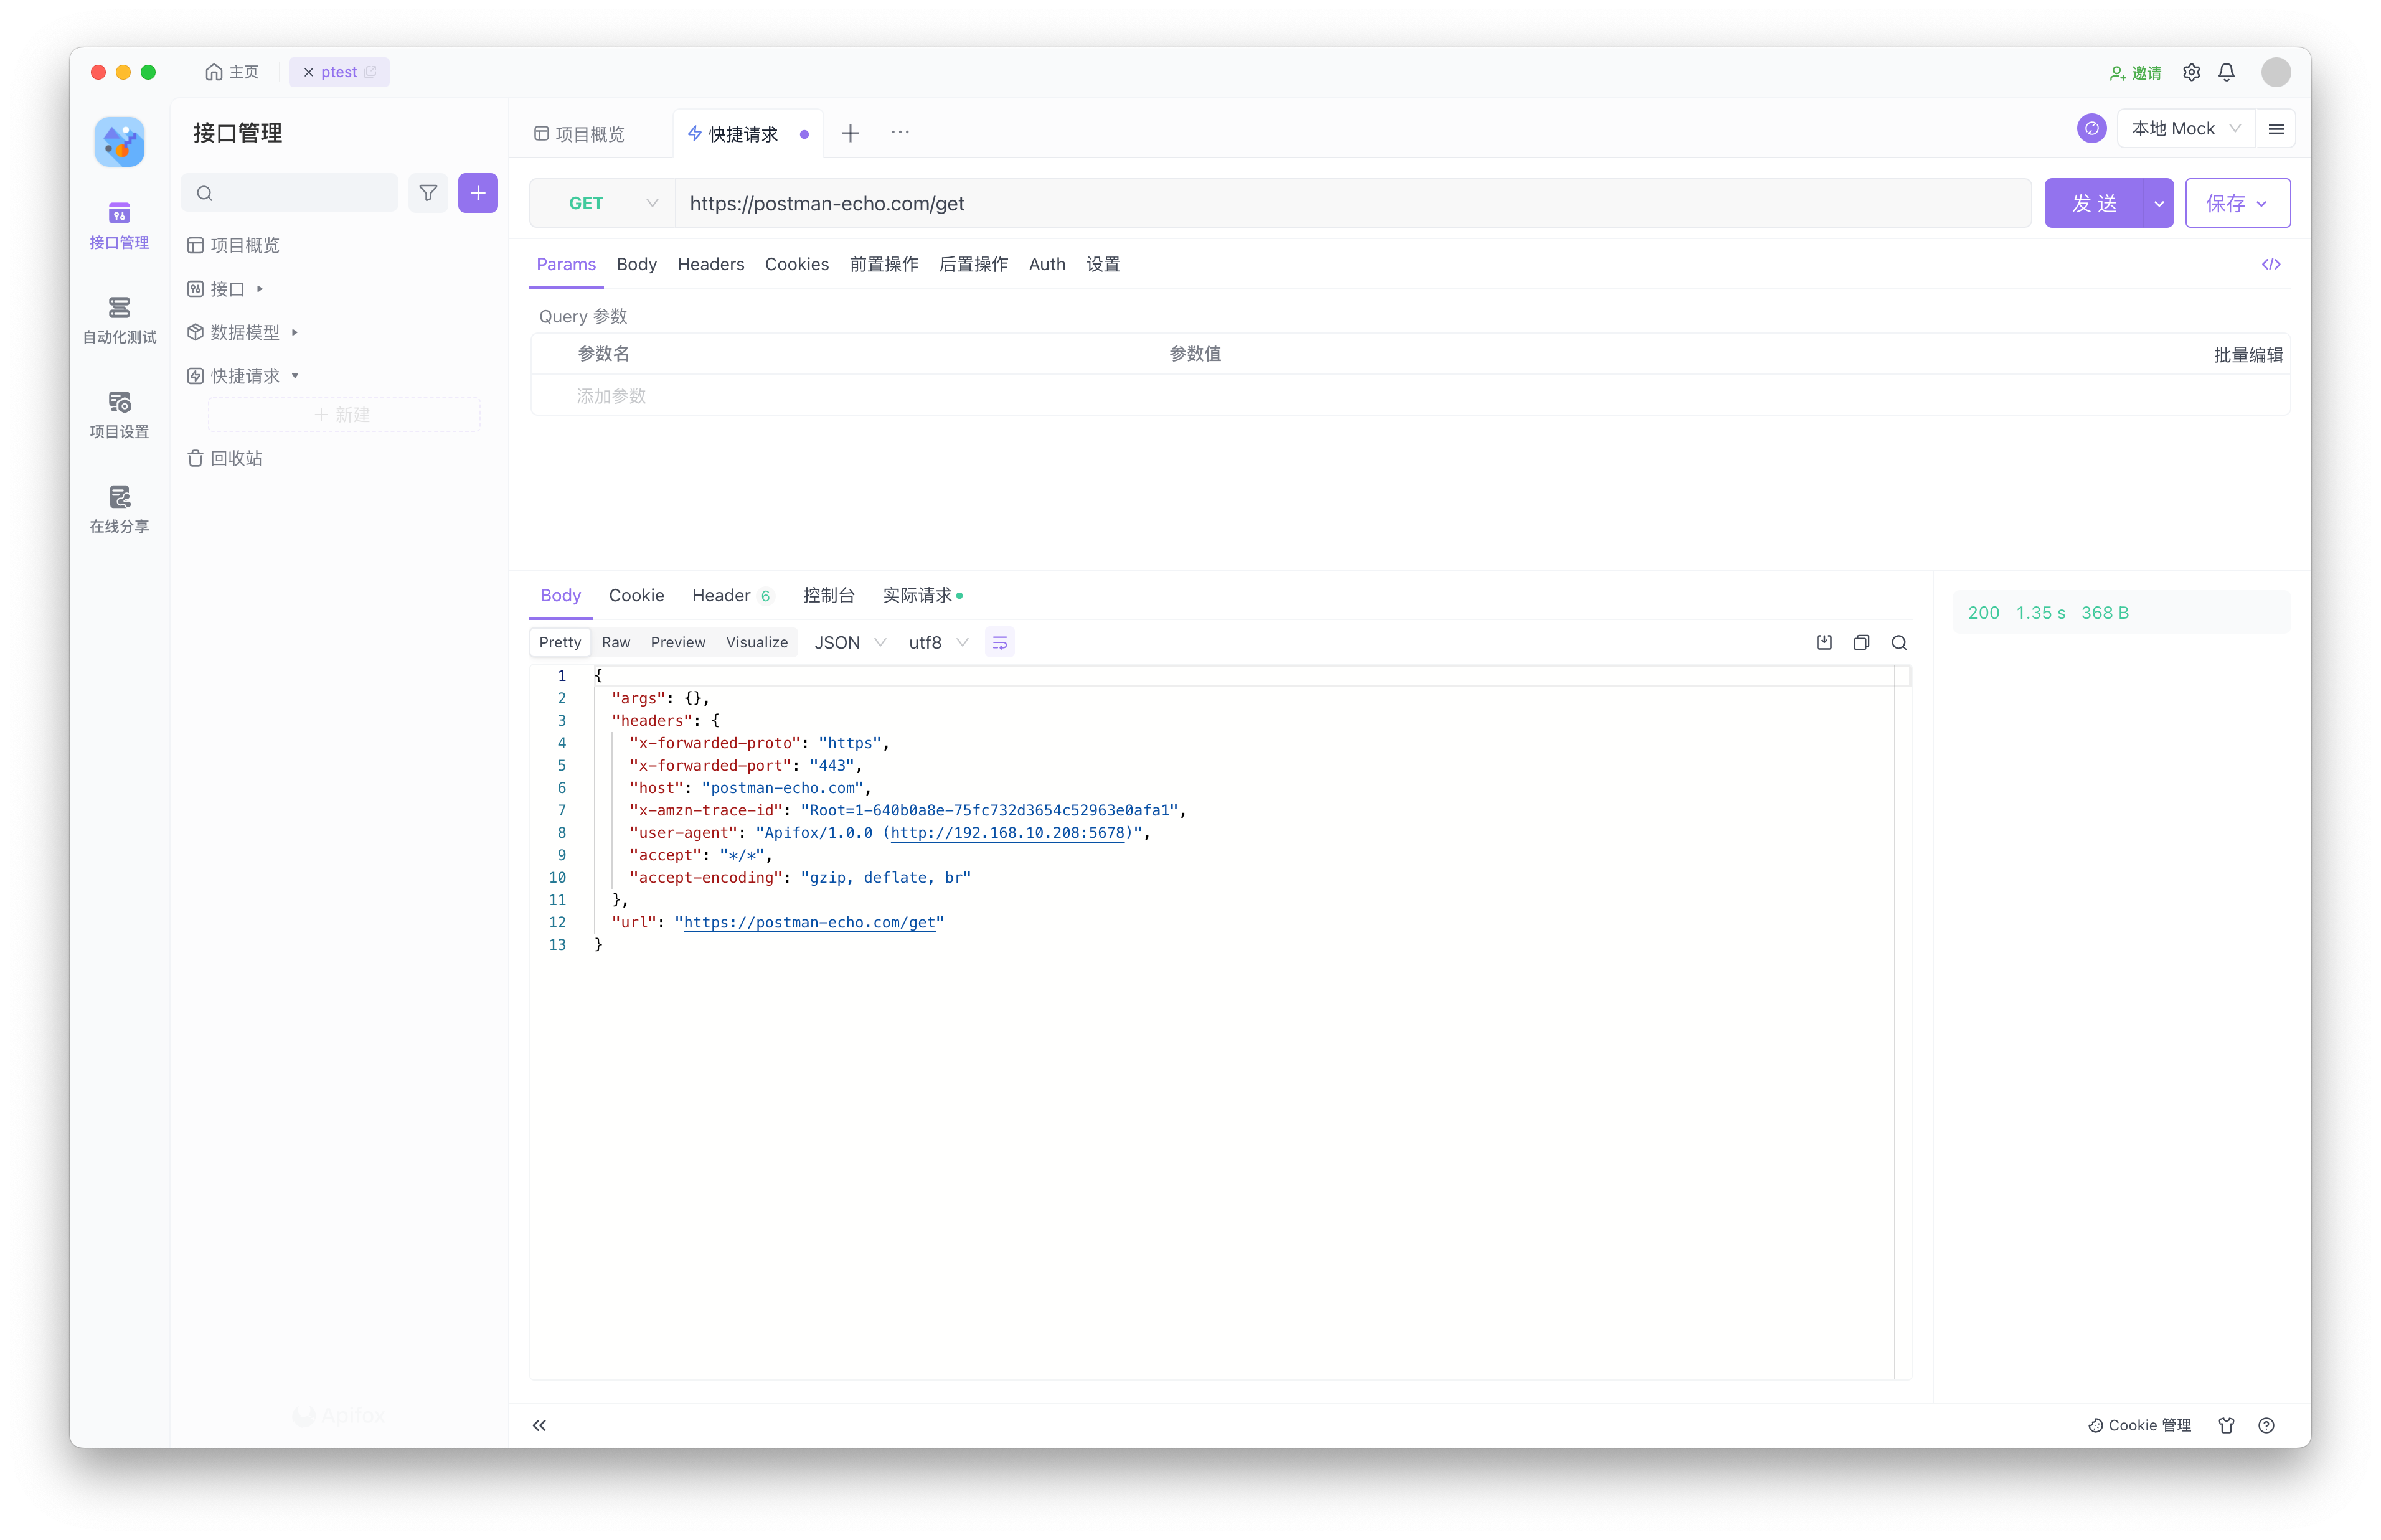
Task: Search within the response body
Action: (1899, 642)
